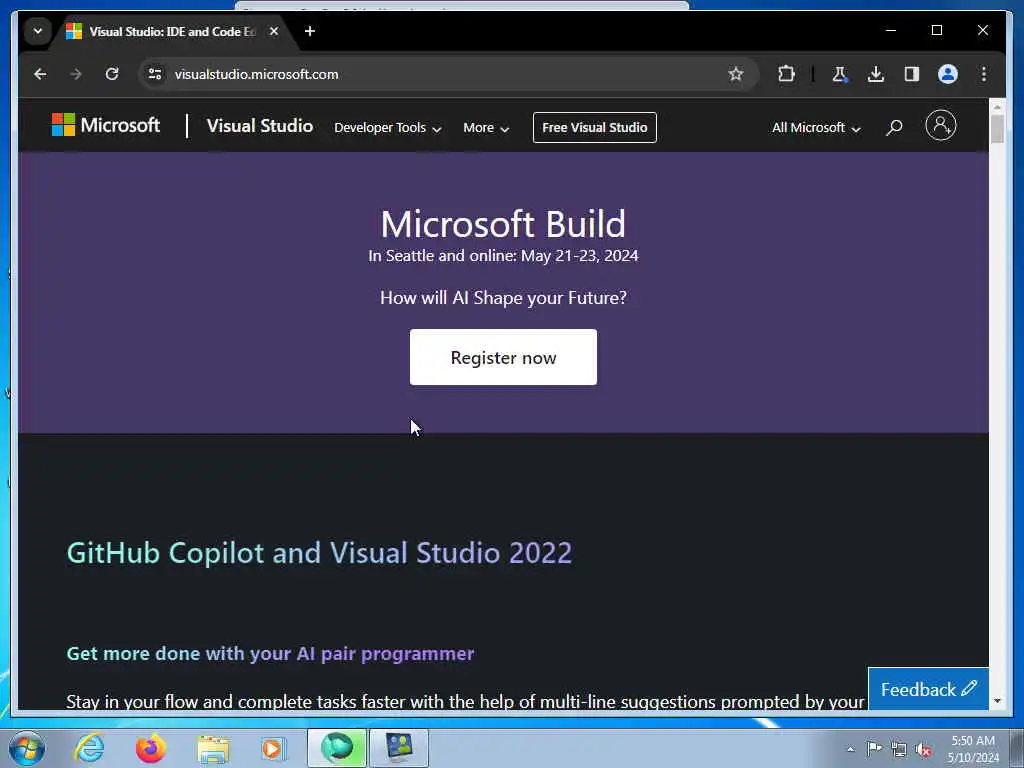Go back to the previous page
The height and width of the screenshot is (768, 1024).
tap(40, 74)
